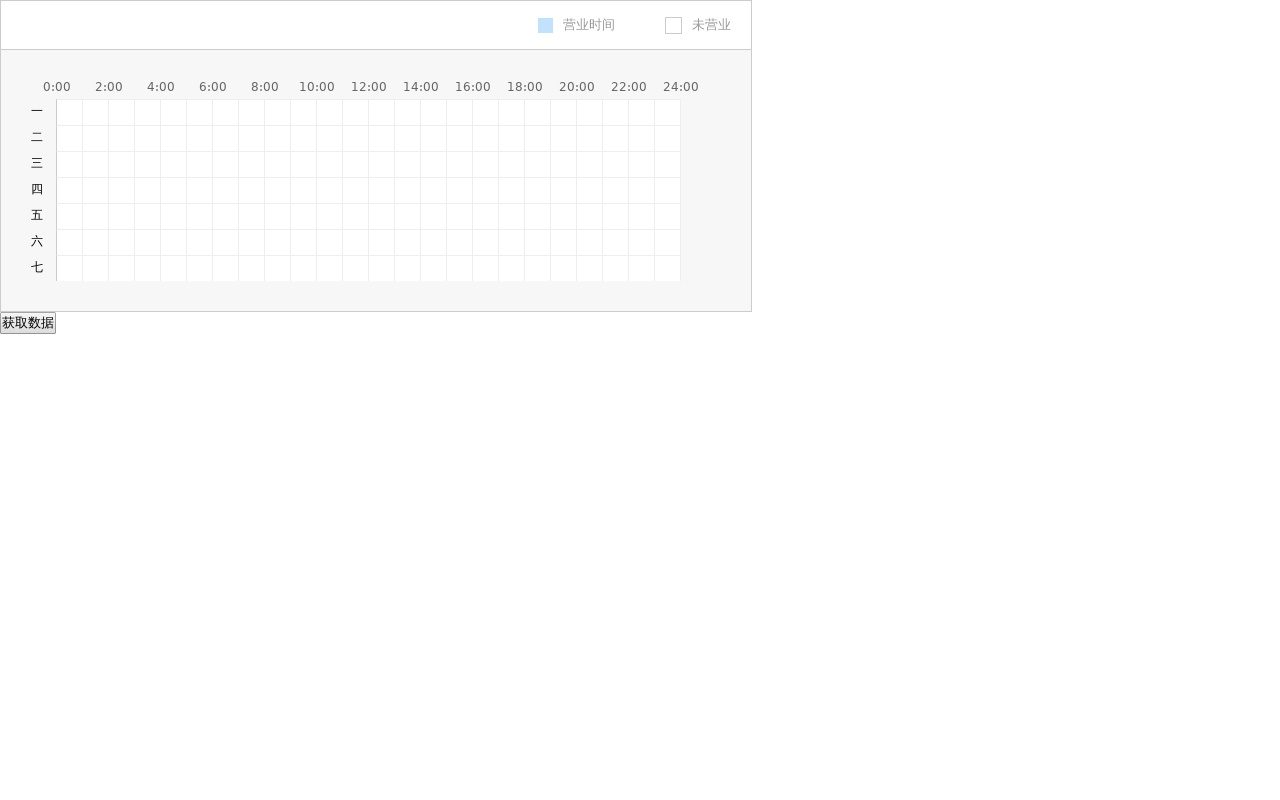Viewport: 1280px width, 800px height.
Task: Click the 2:00 time header
Action: (x=109, y=87)
